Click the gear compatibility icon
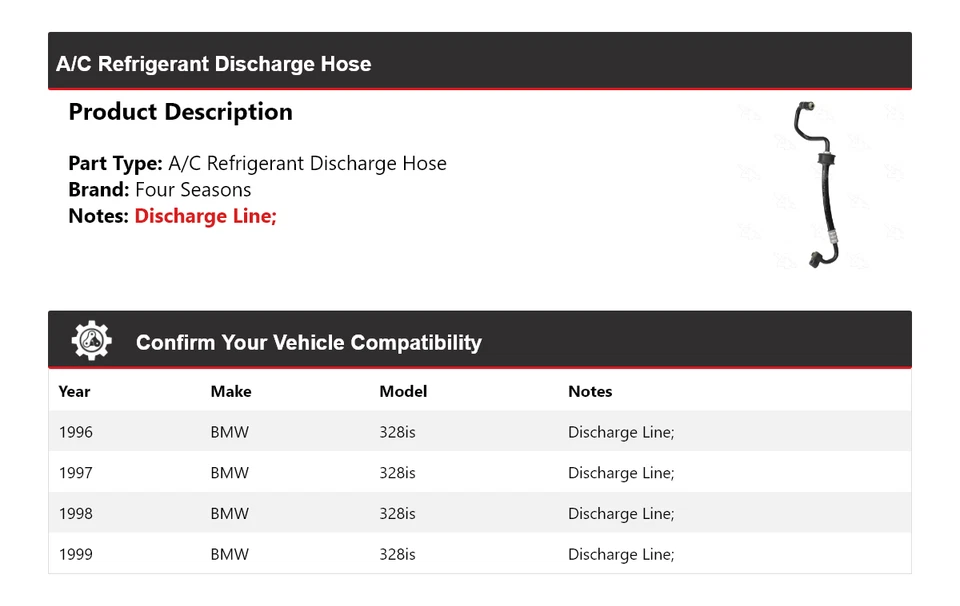 [91, 341]
